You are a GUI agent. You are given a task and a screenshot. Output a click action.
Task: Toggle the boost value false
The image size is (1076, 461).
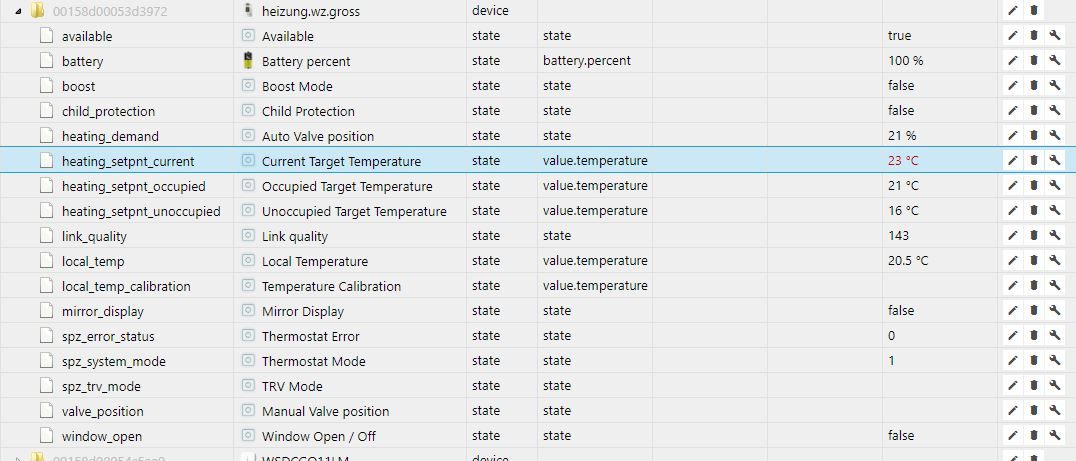tap(900, 86)
